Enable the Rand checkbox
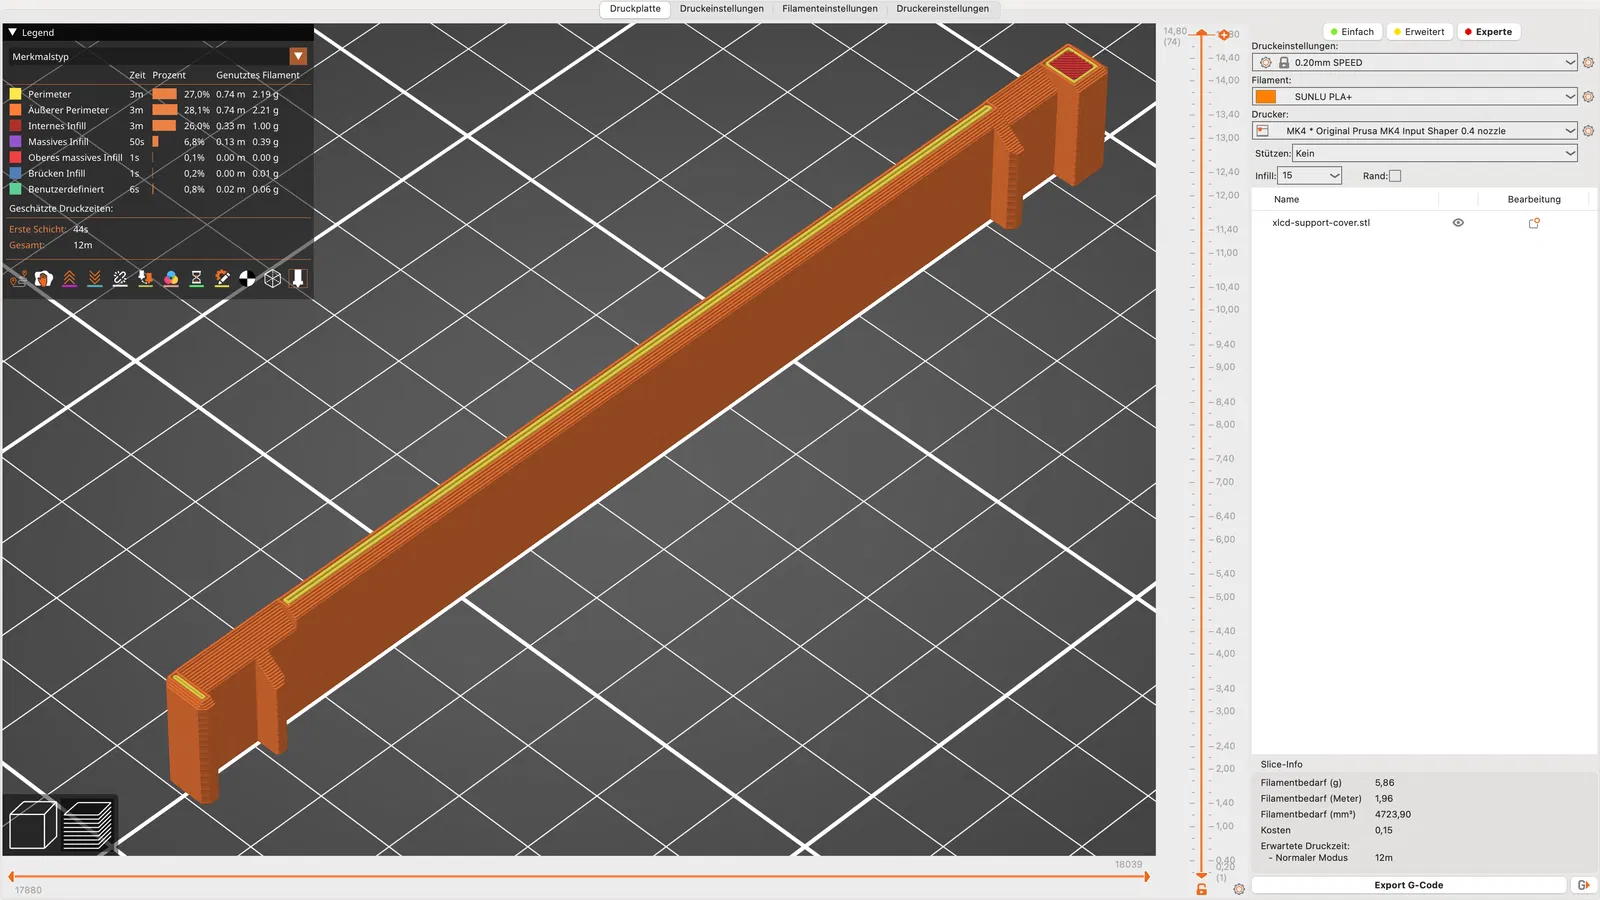This screenshot has height=900, width=1600. click(1395, 176)
